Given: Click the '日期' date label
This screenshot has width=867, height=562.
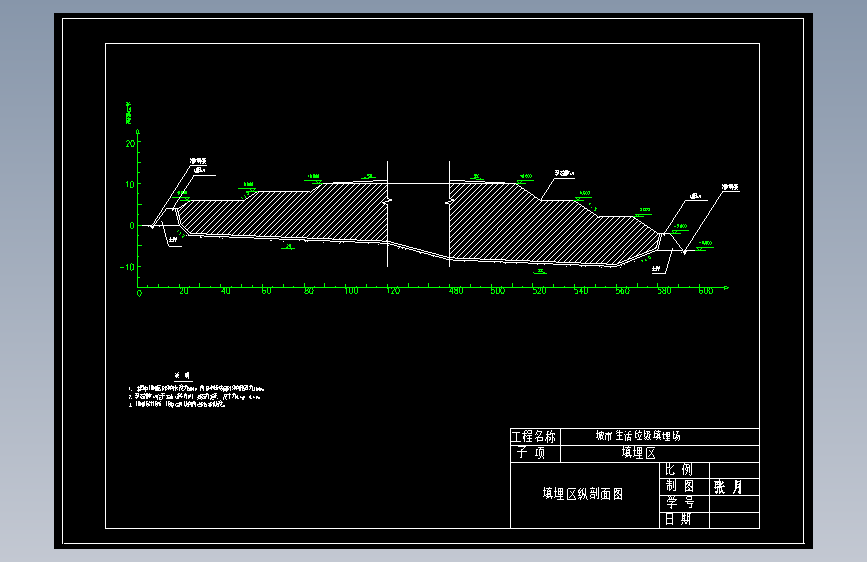Looking at the screenshot, I should 678,519.
